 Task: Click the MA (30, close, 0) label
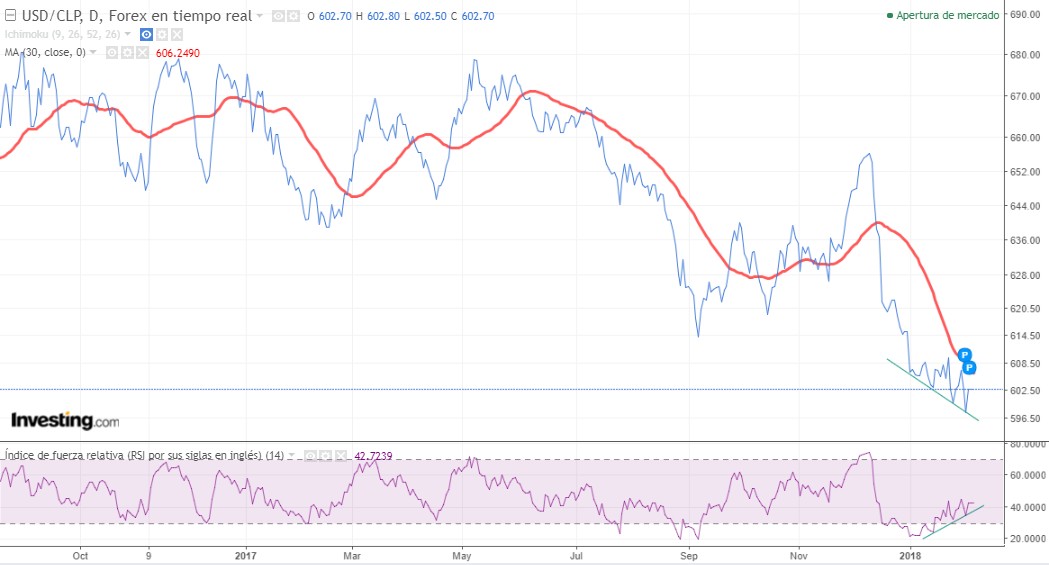tap(45, 52)
